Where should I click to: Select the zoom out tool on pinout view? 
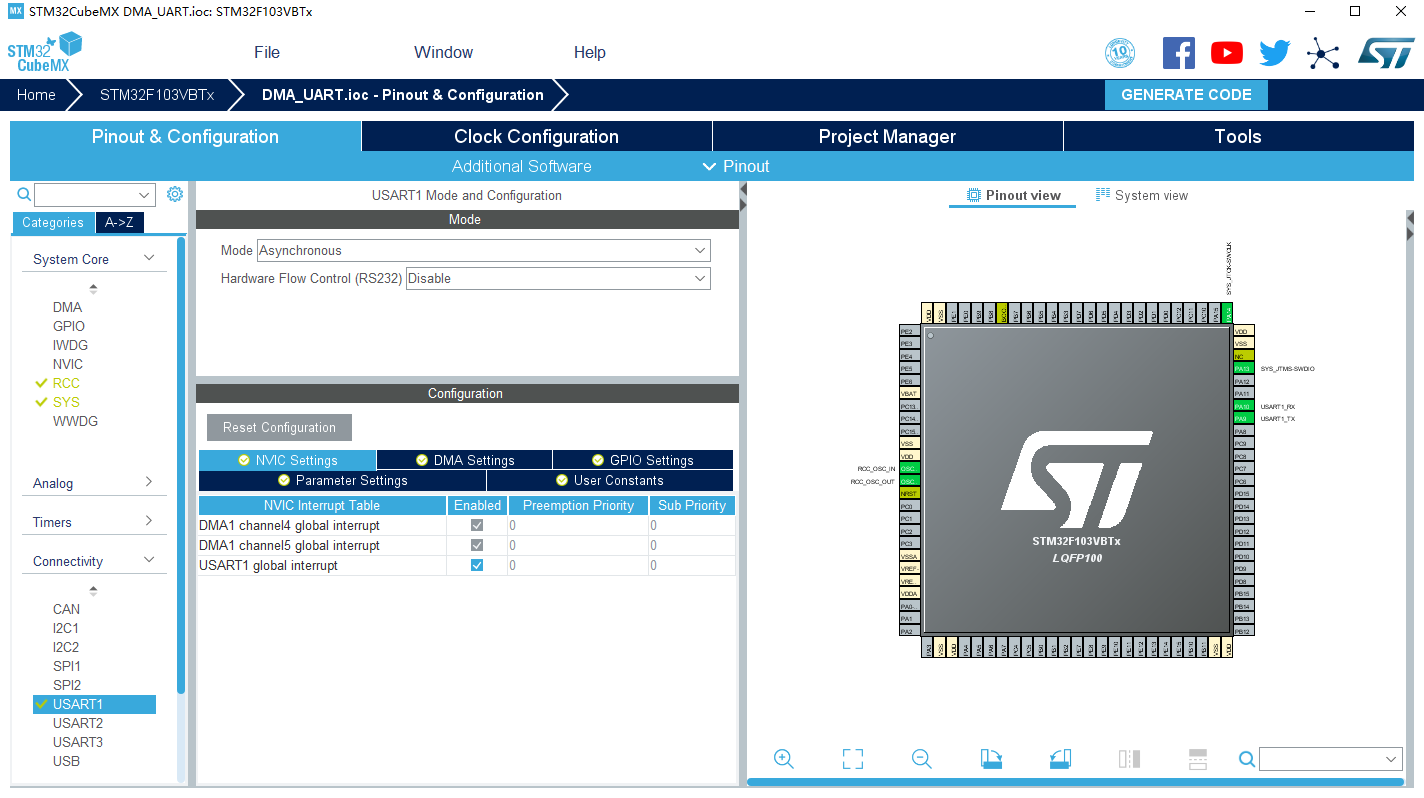tap(921, 758)
